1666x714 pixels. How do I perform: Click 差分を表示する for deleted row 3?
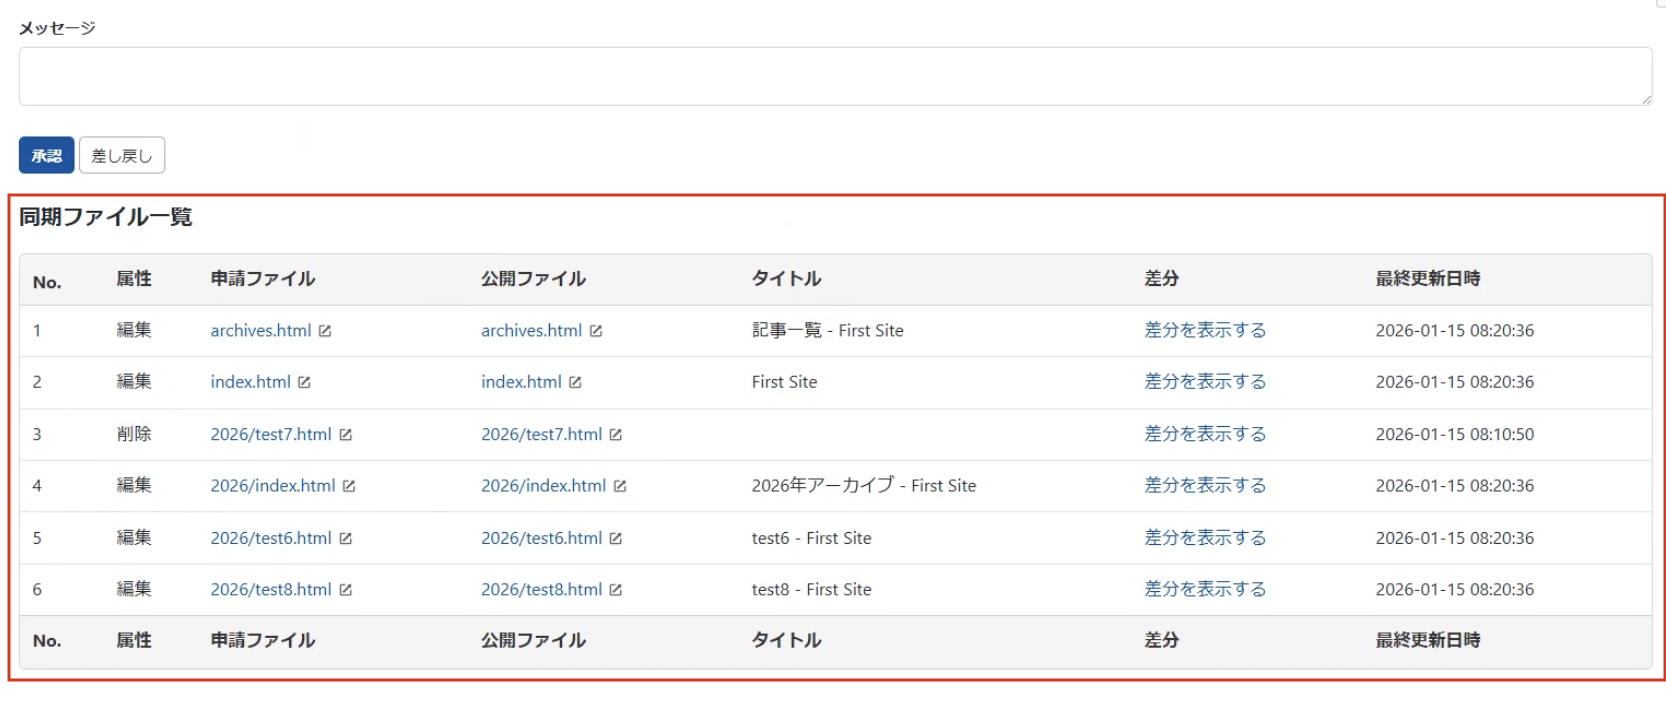[x=1204, y=434]
